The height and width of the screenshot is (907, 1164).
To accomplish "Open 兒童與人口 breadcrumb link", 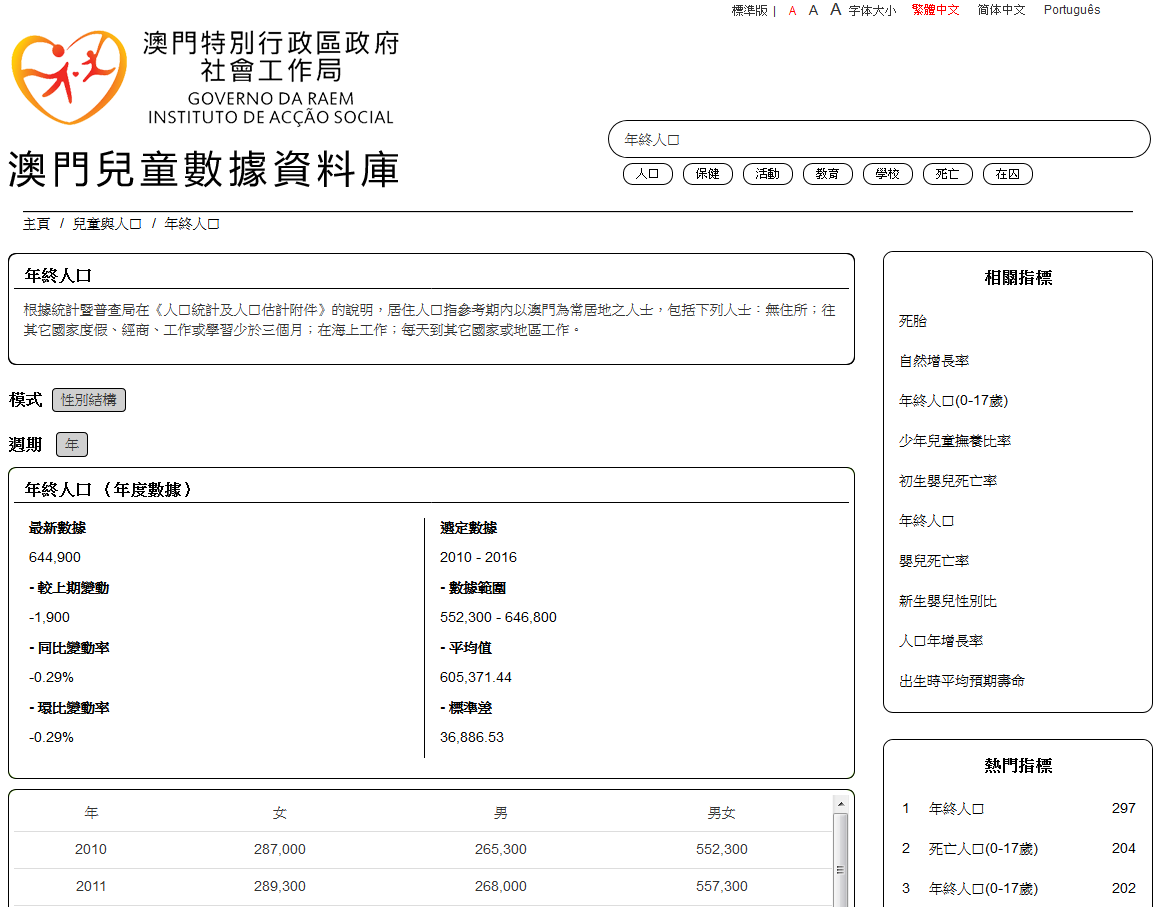I will [x=106, y=224].
